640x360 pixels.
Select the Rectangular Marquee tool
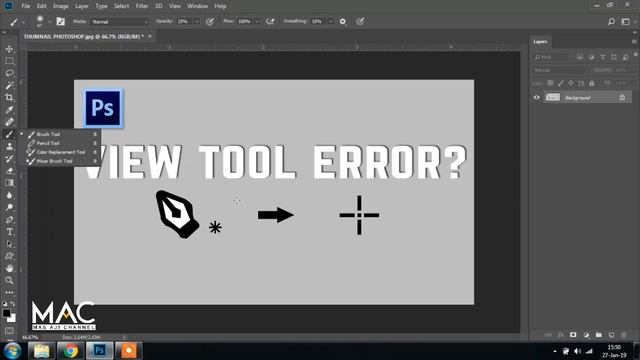[9, 61]
